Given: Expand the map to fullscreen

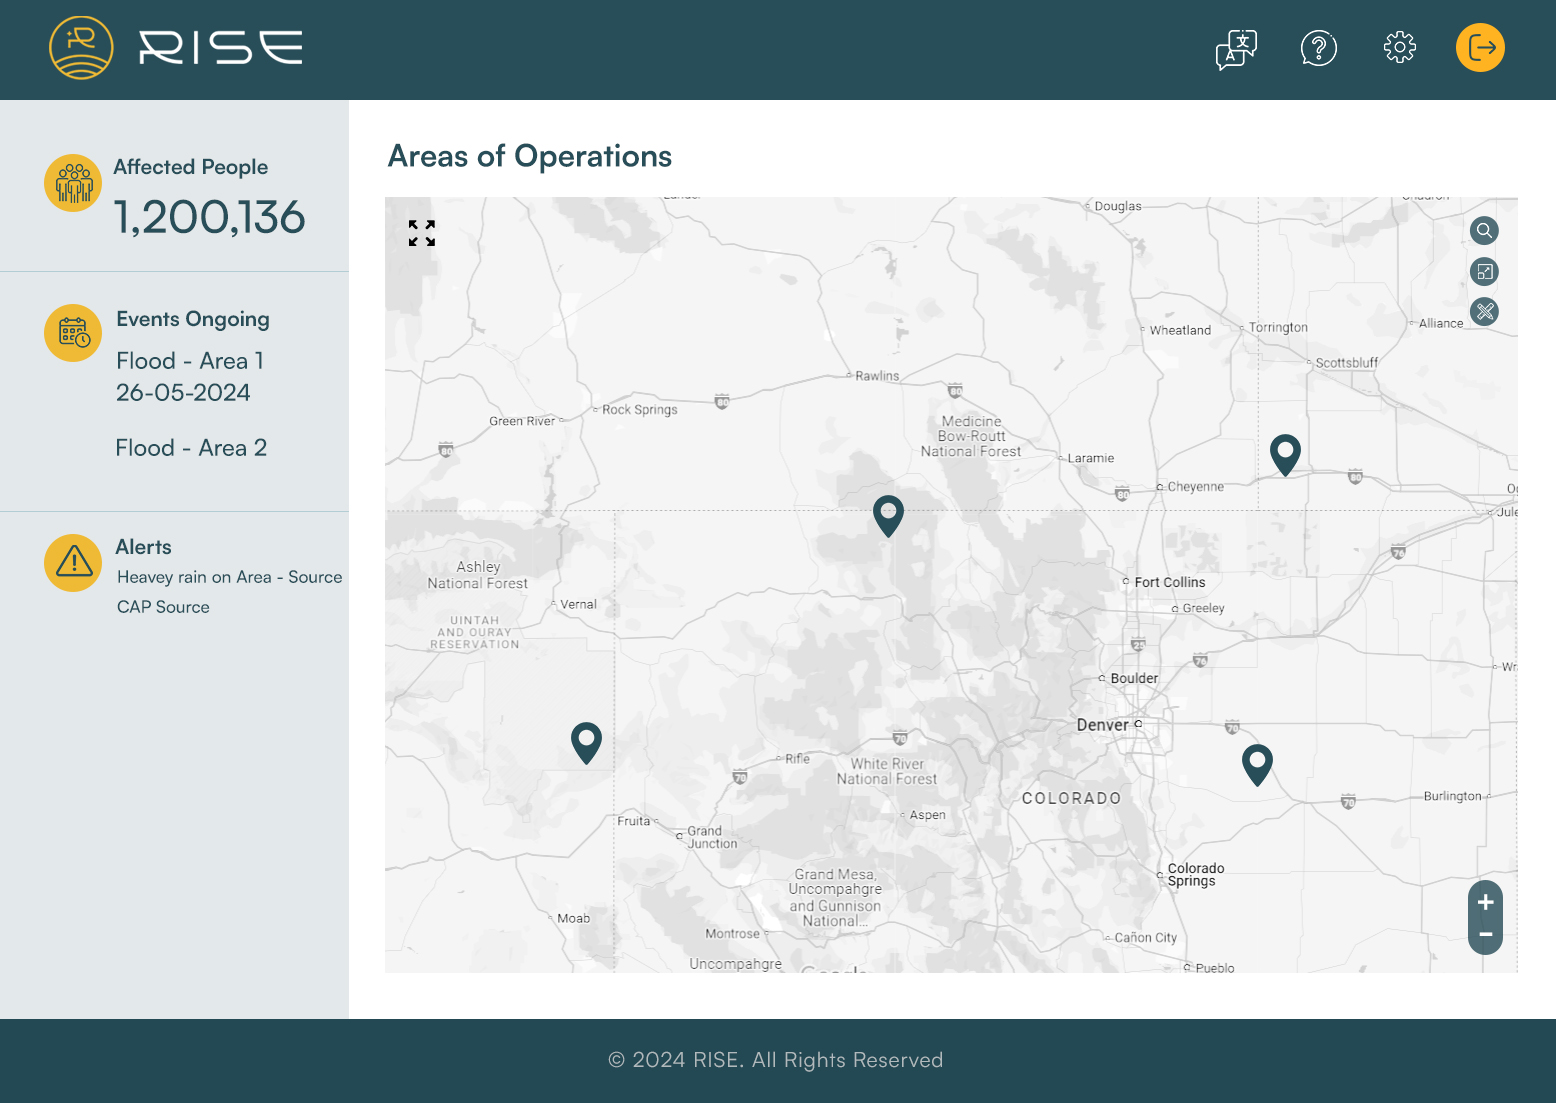Looking at the screenshot, I should 422,233.
